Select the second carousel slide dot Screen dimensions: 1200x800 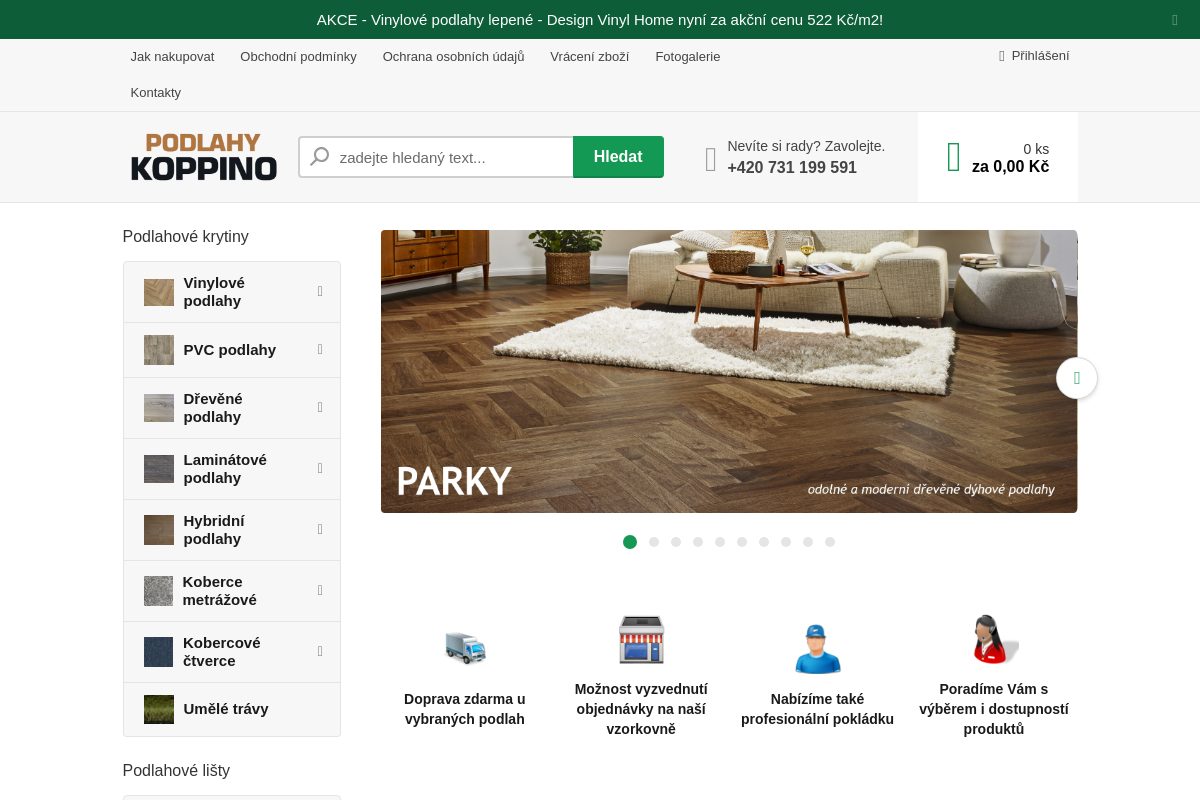[654, 542]
